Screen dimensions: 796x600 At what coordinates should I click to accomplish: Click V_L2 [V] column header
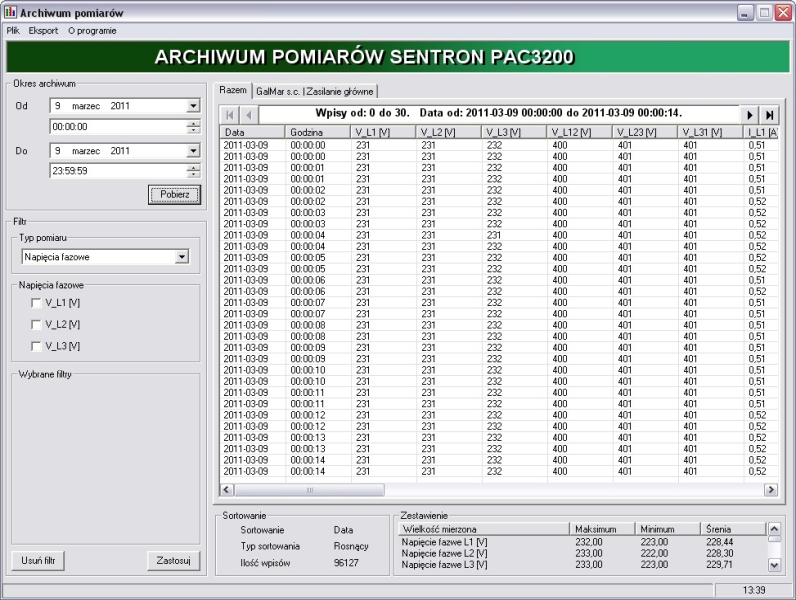click(449, 132)
